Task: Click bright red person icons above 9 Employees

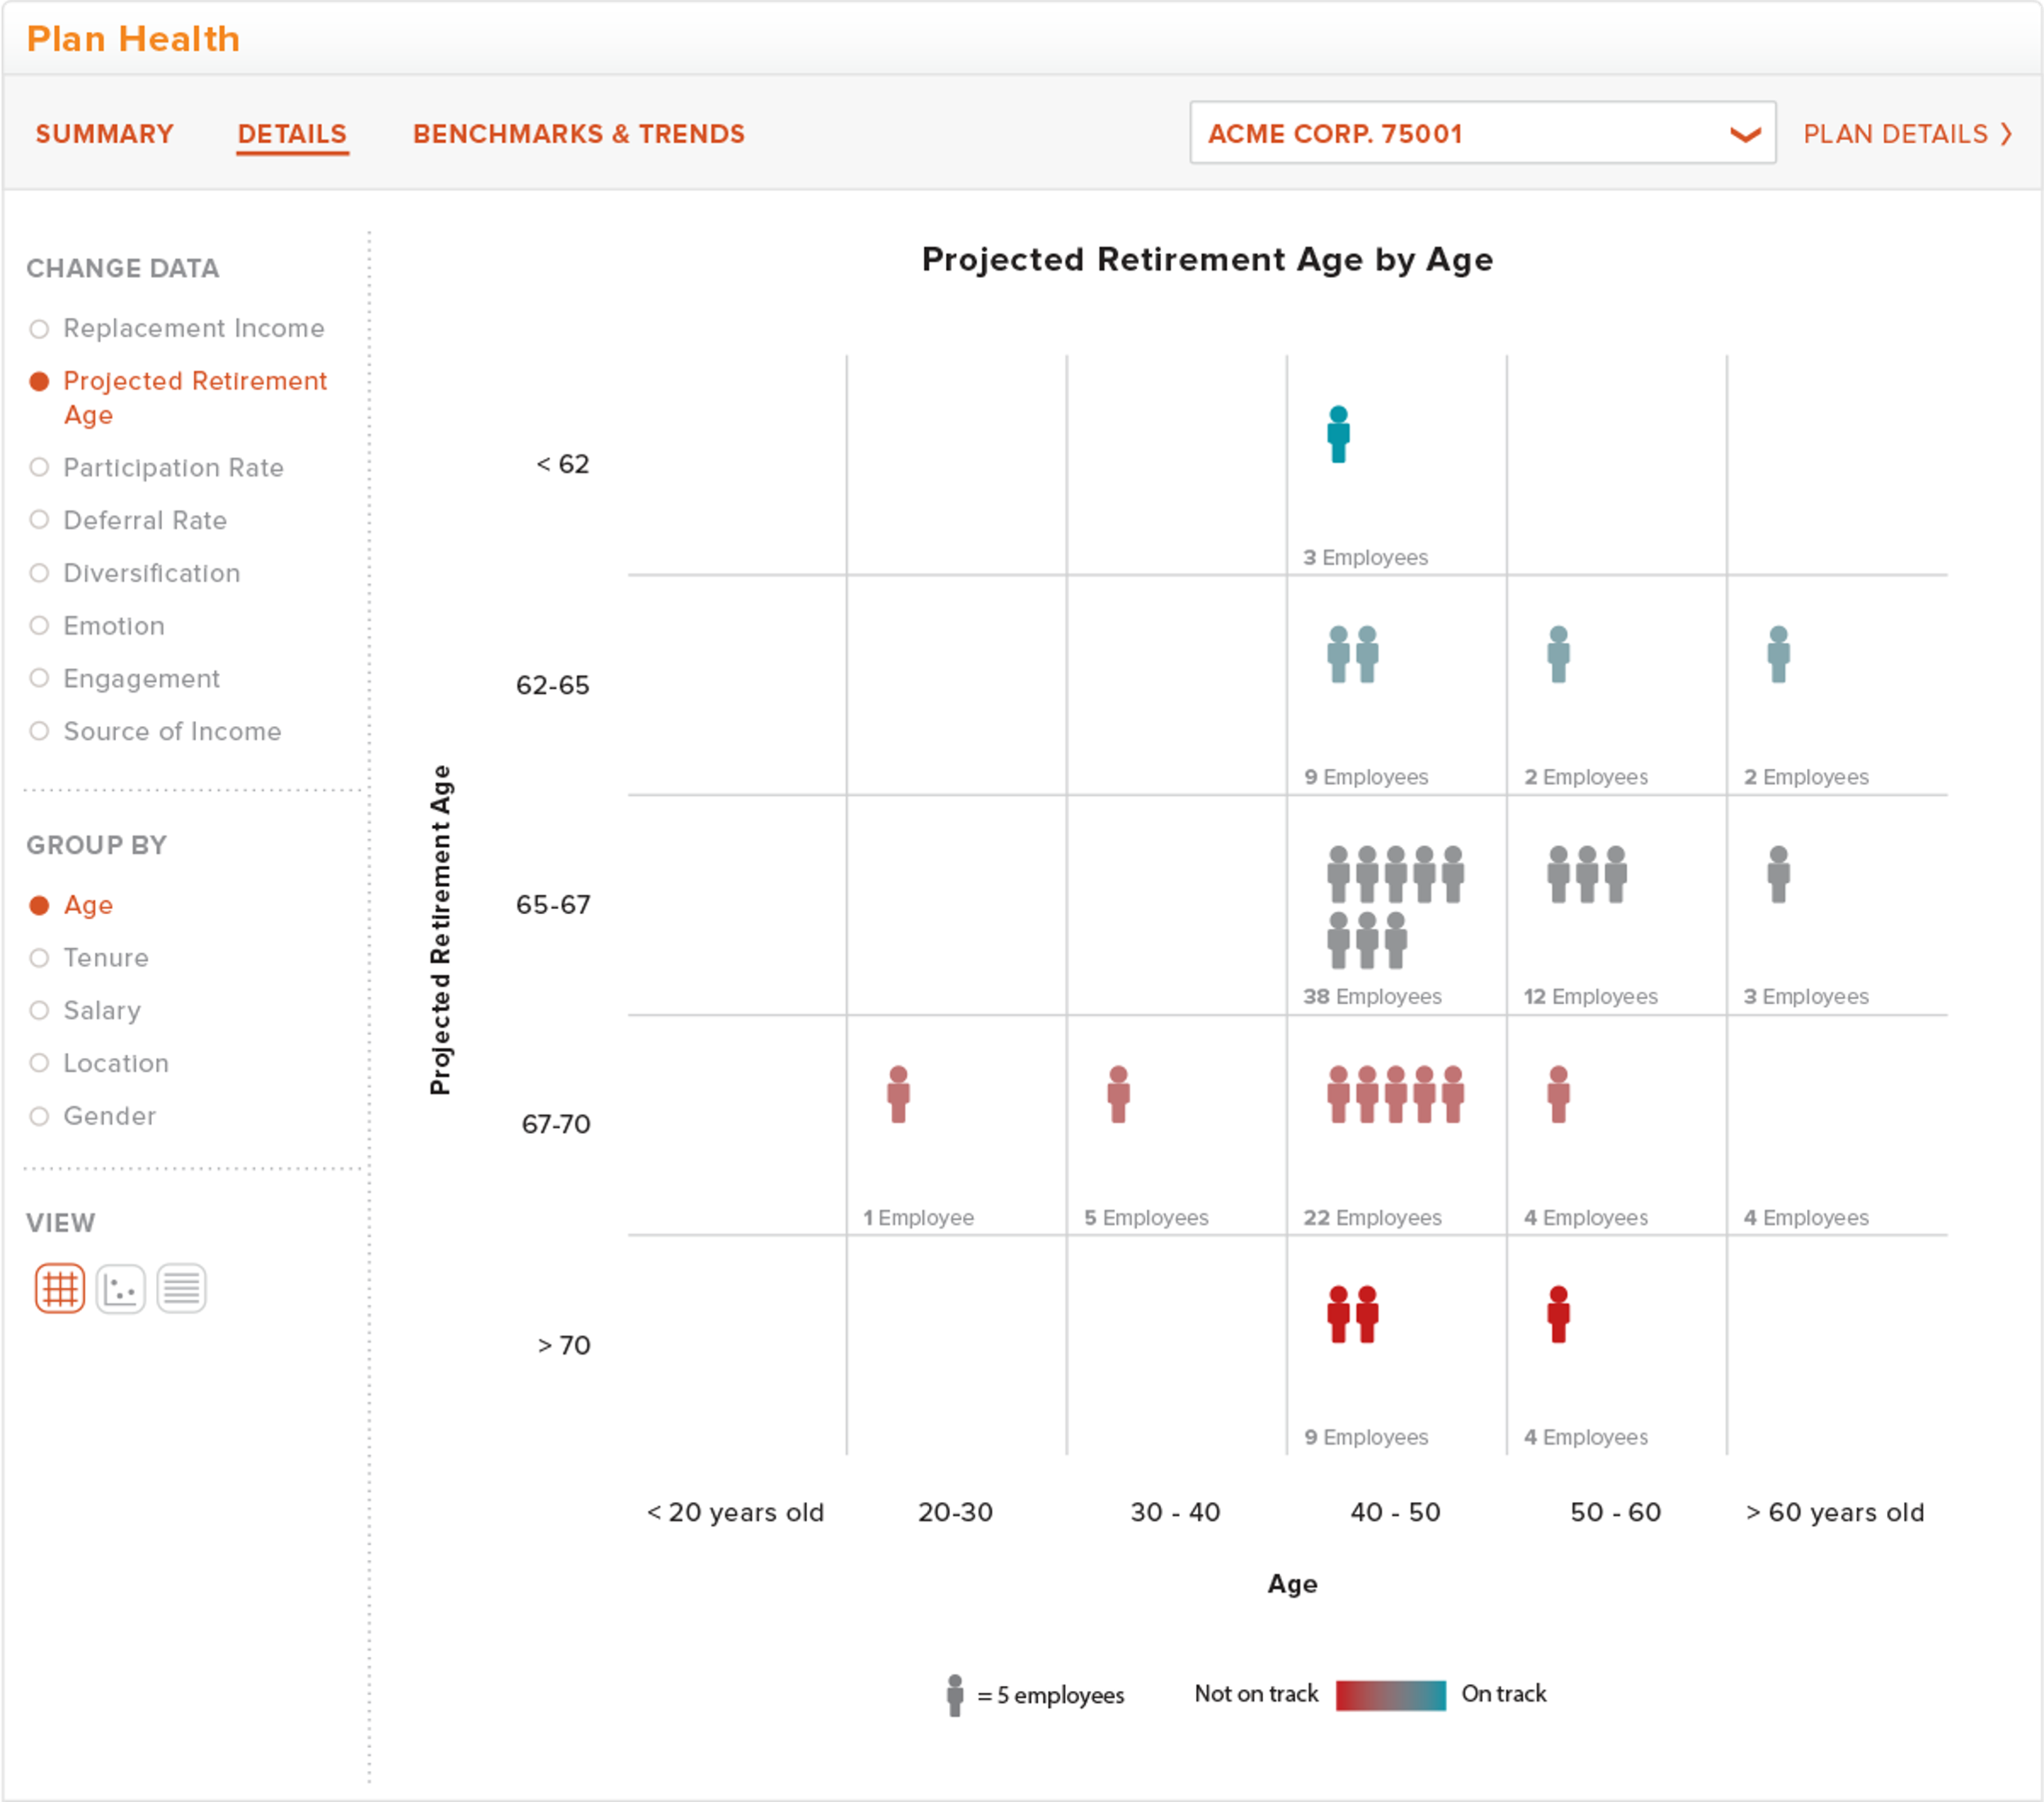Action: pos(1352,1314)
